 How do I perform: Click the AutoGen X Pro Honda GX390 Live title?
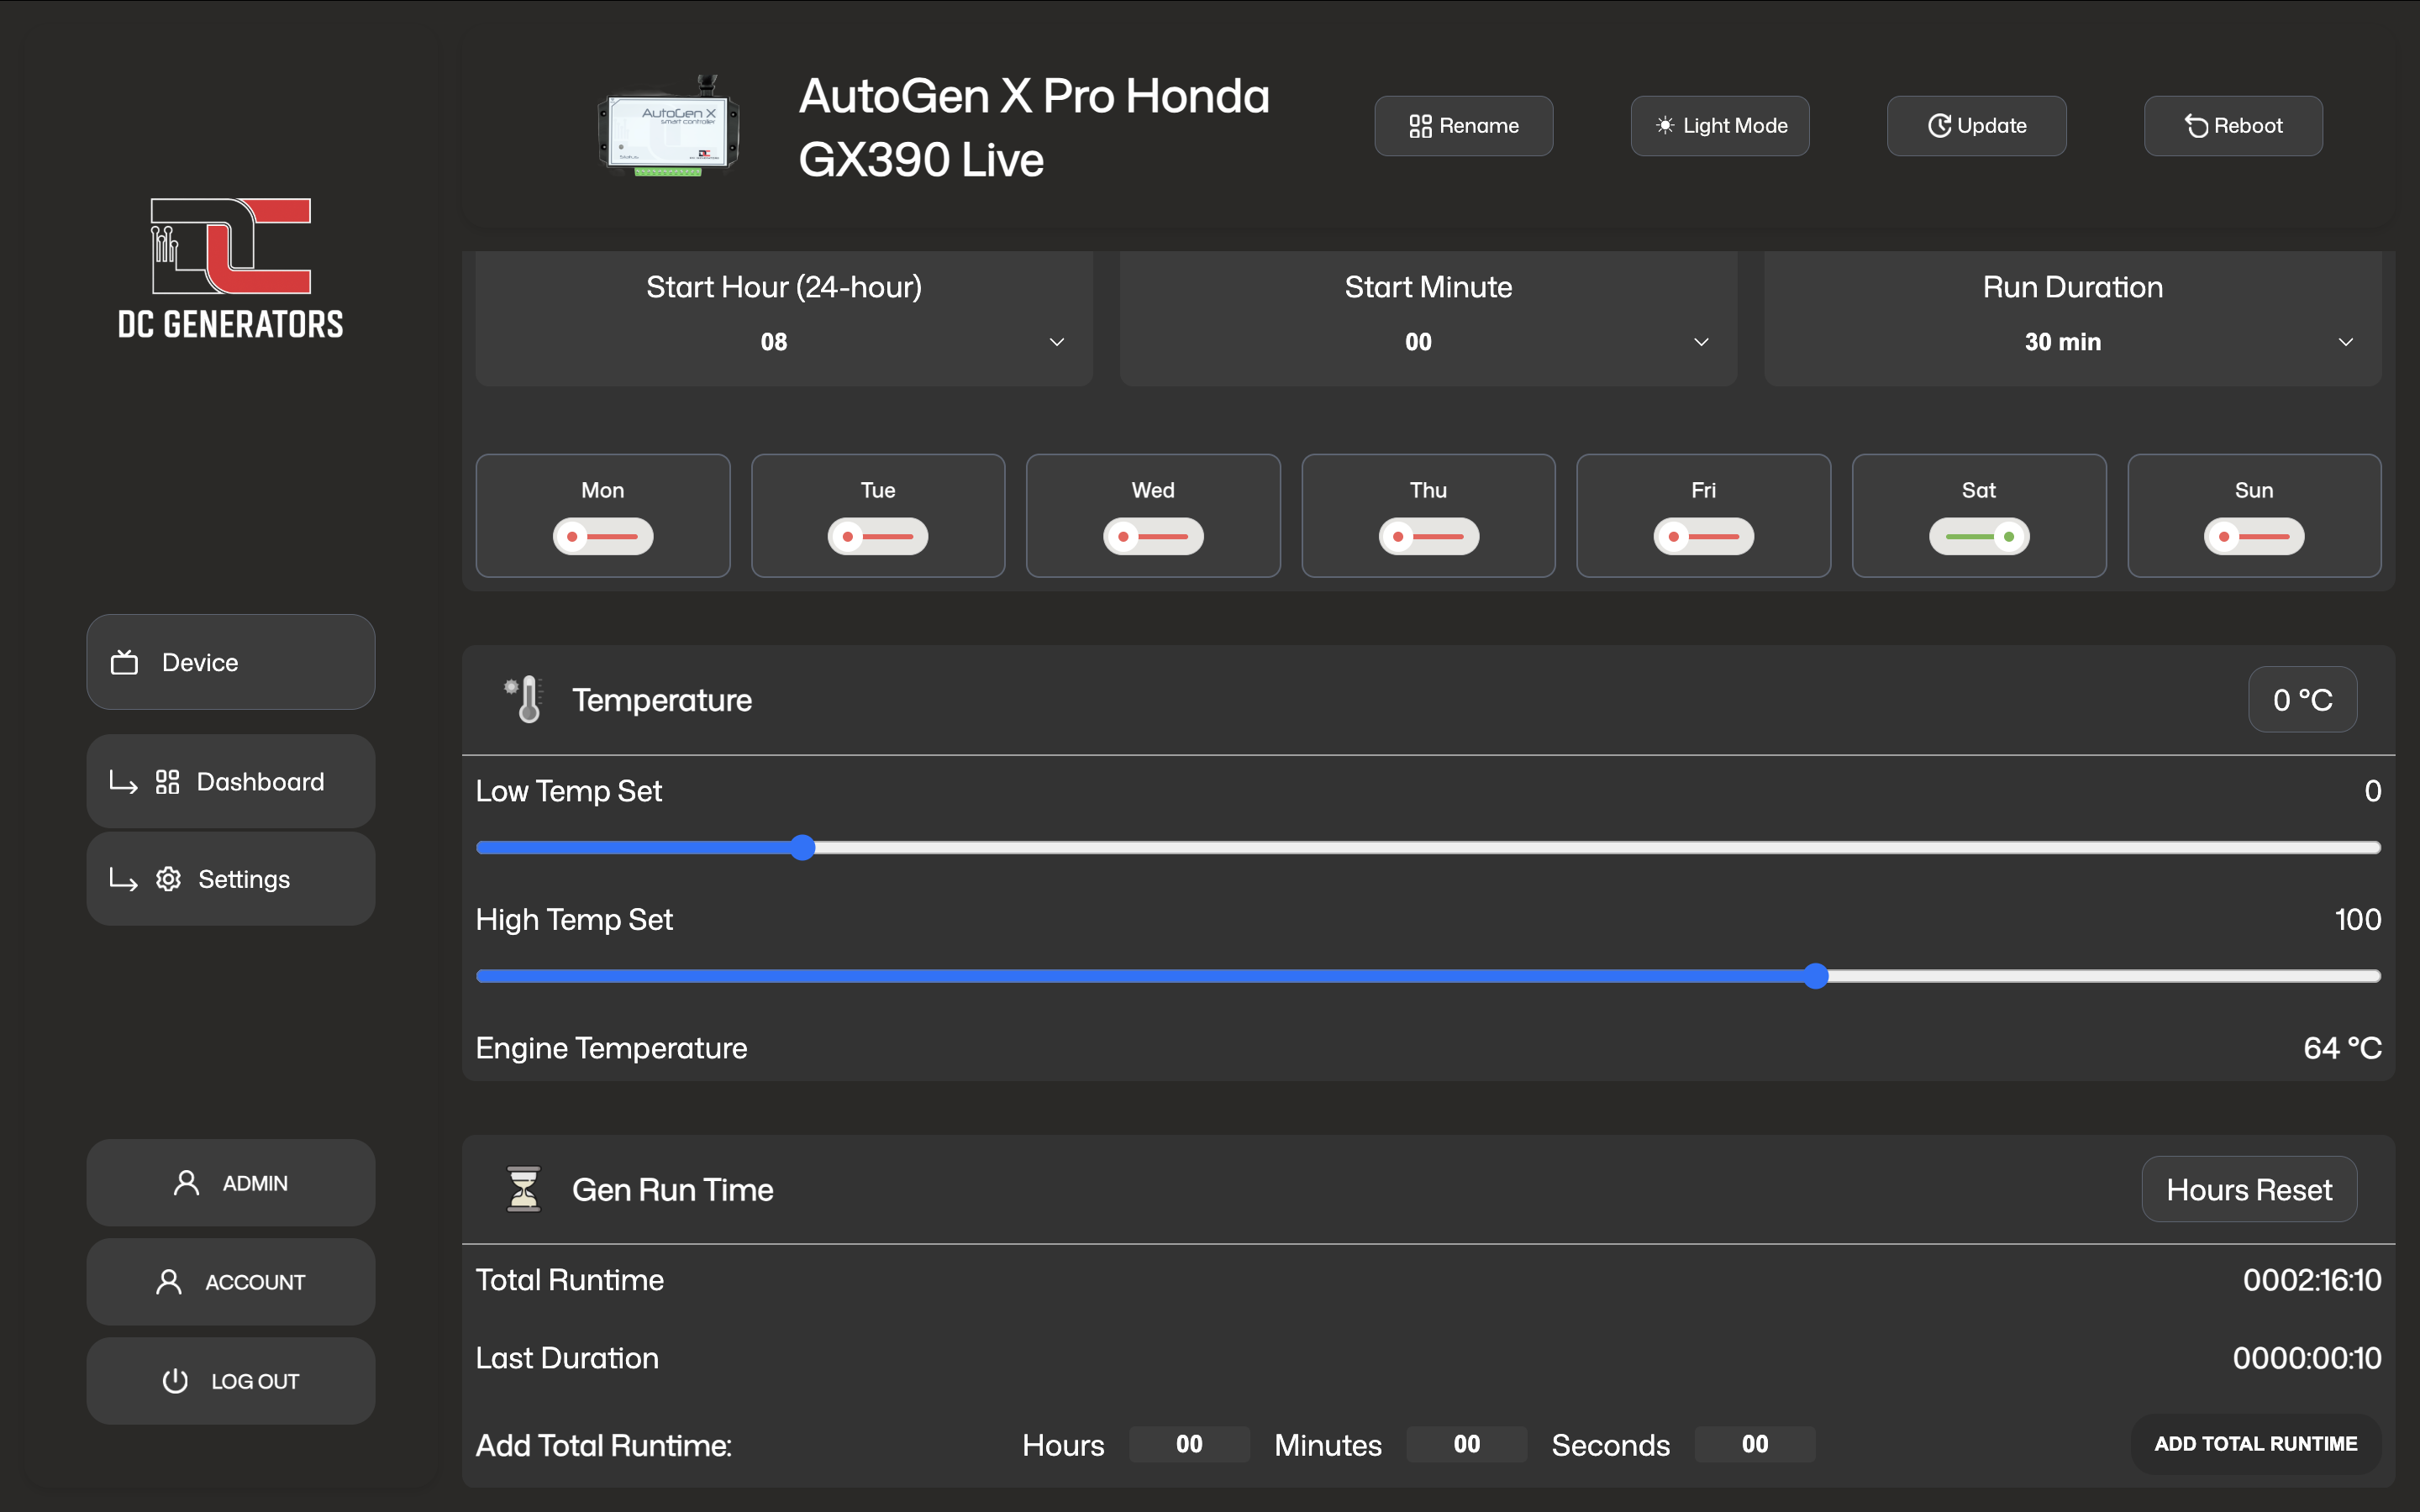(x=1034, y=128)
